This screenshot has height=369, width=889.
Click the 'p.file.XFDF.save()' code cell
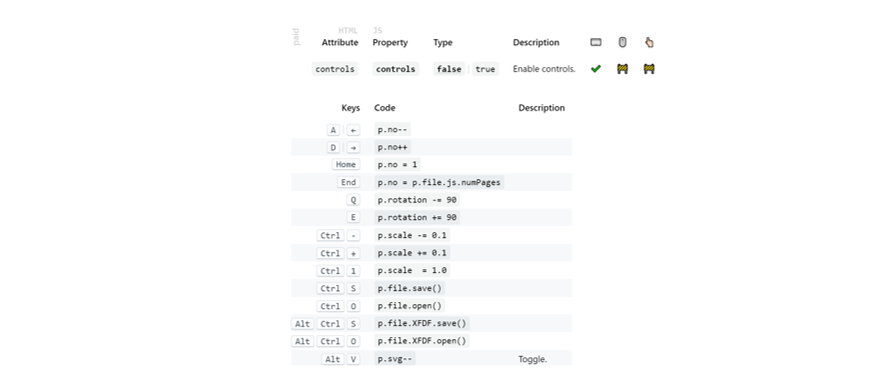pos(422,324)
